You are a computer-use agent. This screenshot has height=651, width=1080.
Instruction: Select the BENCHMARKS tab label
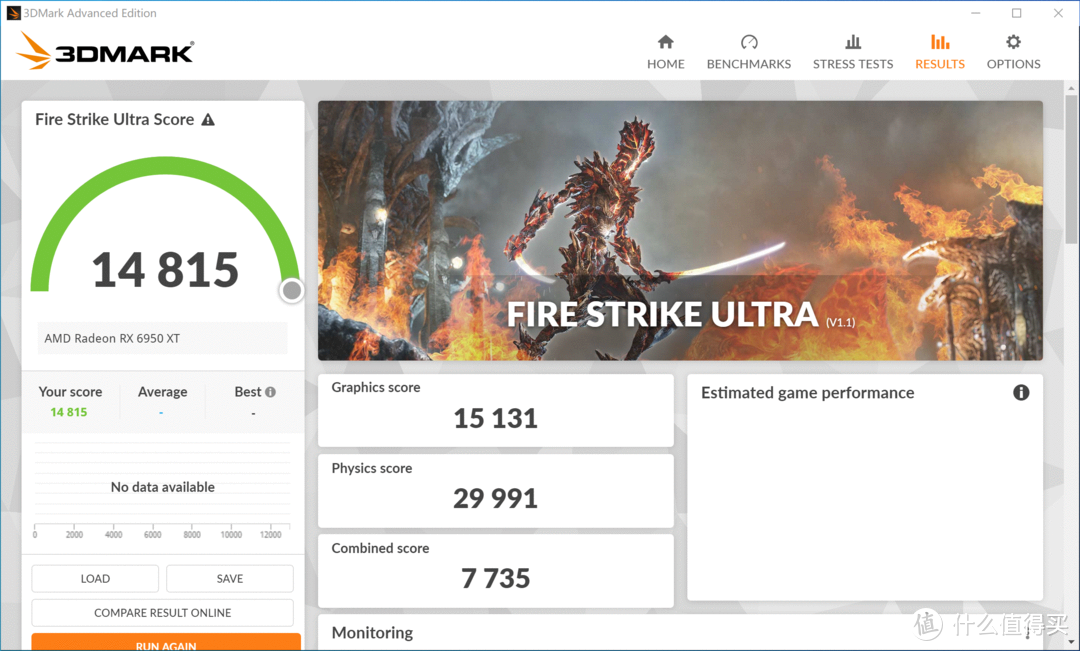click(x=749, y=64)
